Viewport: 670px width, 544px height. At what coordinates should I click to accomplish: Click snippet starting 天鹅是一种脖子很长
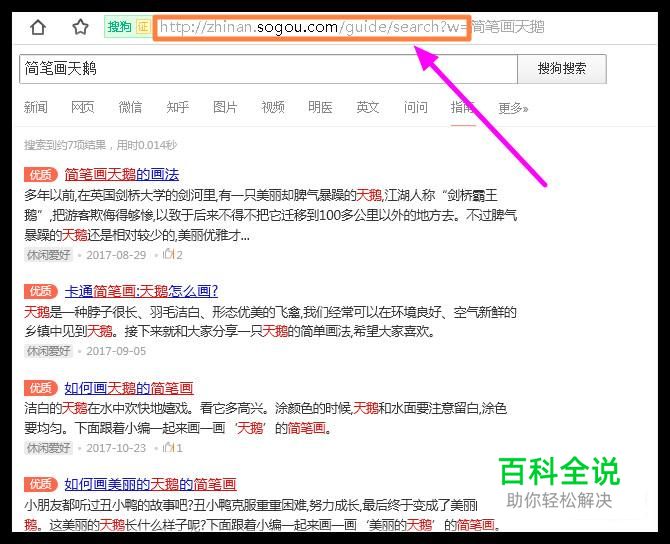pyautogui.click(x=270, y=321)
